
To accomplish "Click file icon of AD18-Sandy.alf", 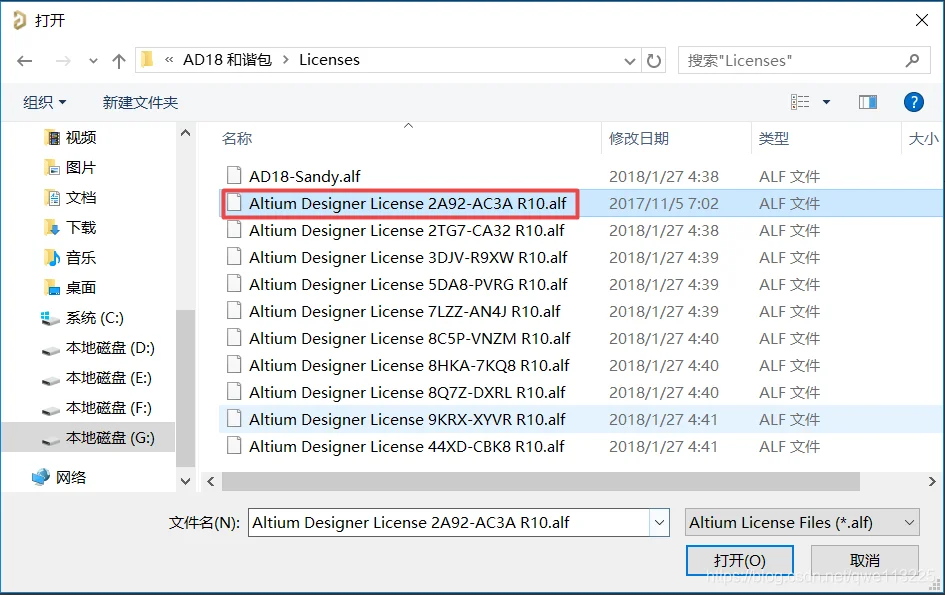I will pos(234,175).
